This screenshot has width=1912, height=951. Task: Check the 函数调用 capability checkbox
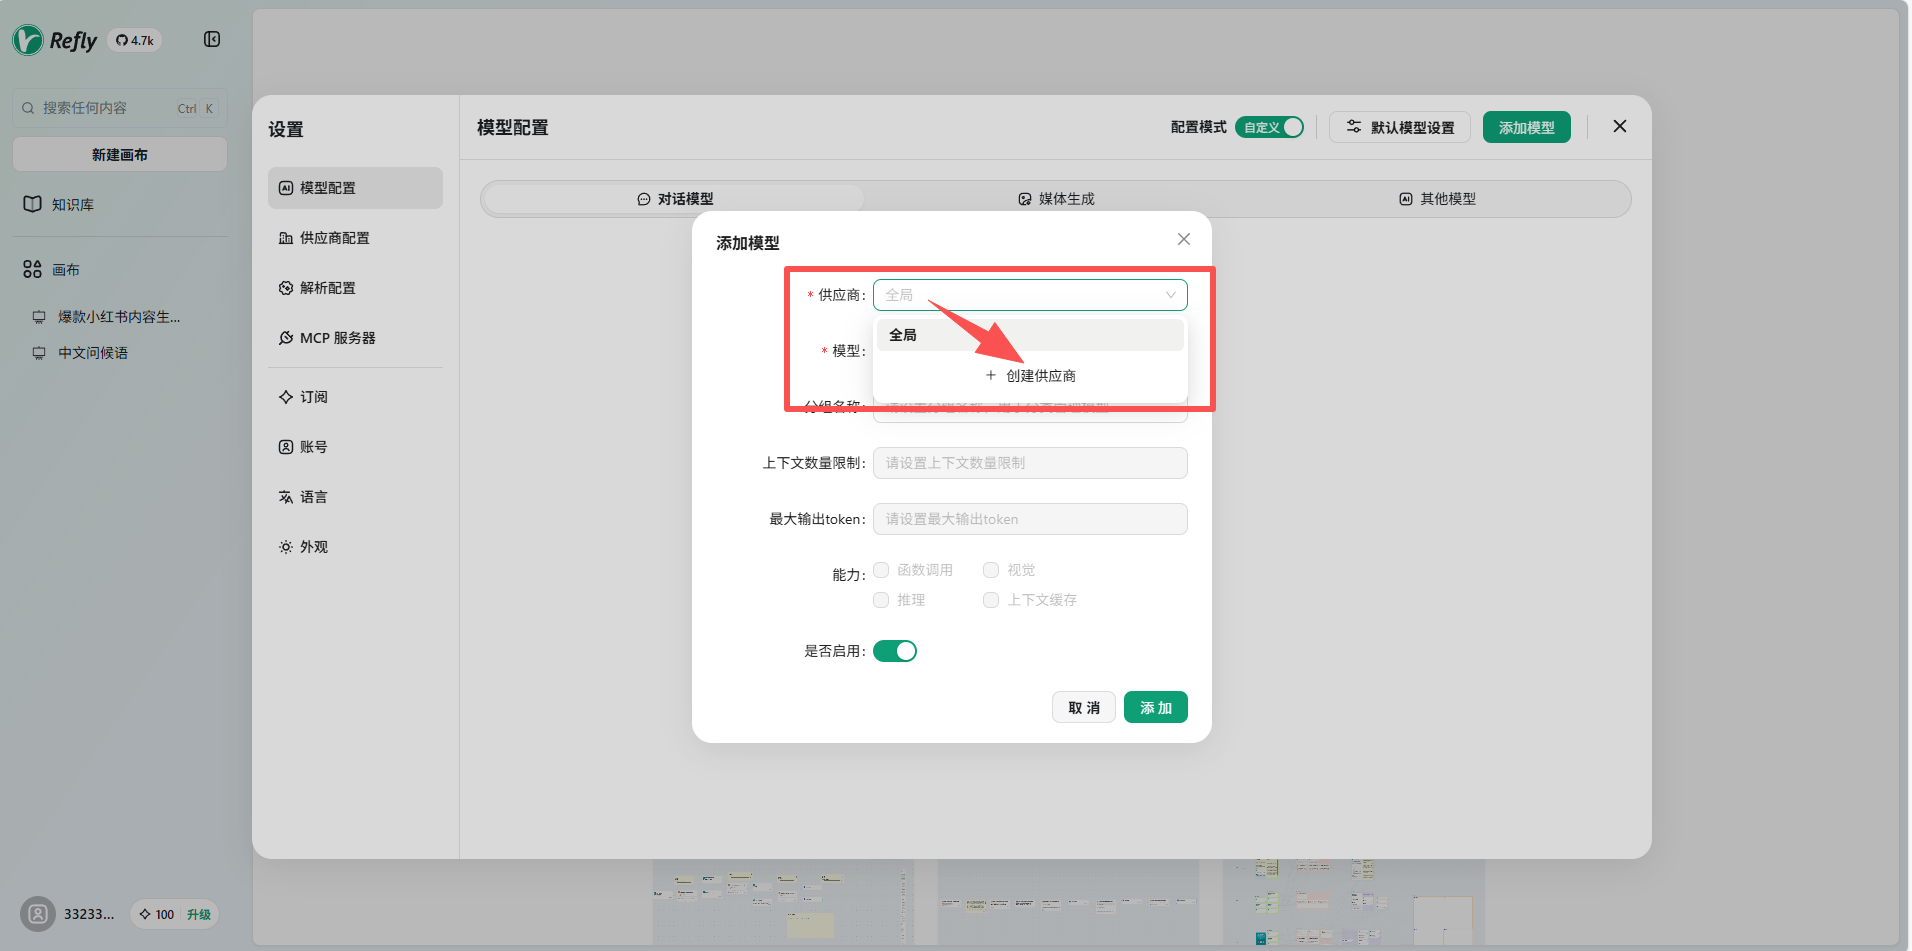pyautogui.click(x=881, y=570)
